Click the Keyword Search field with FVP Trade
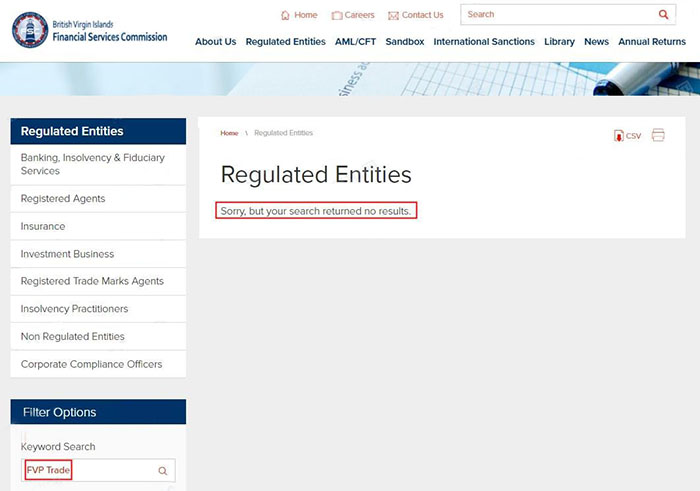This screenshot has height=491, width=700. 90,471
